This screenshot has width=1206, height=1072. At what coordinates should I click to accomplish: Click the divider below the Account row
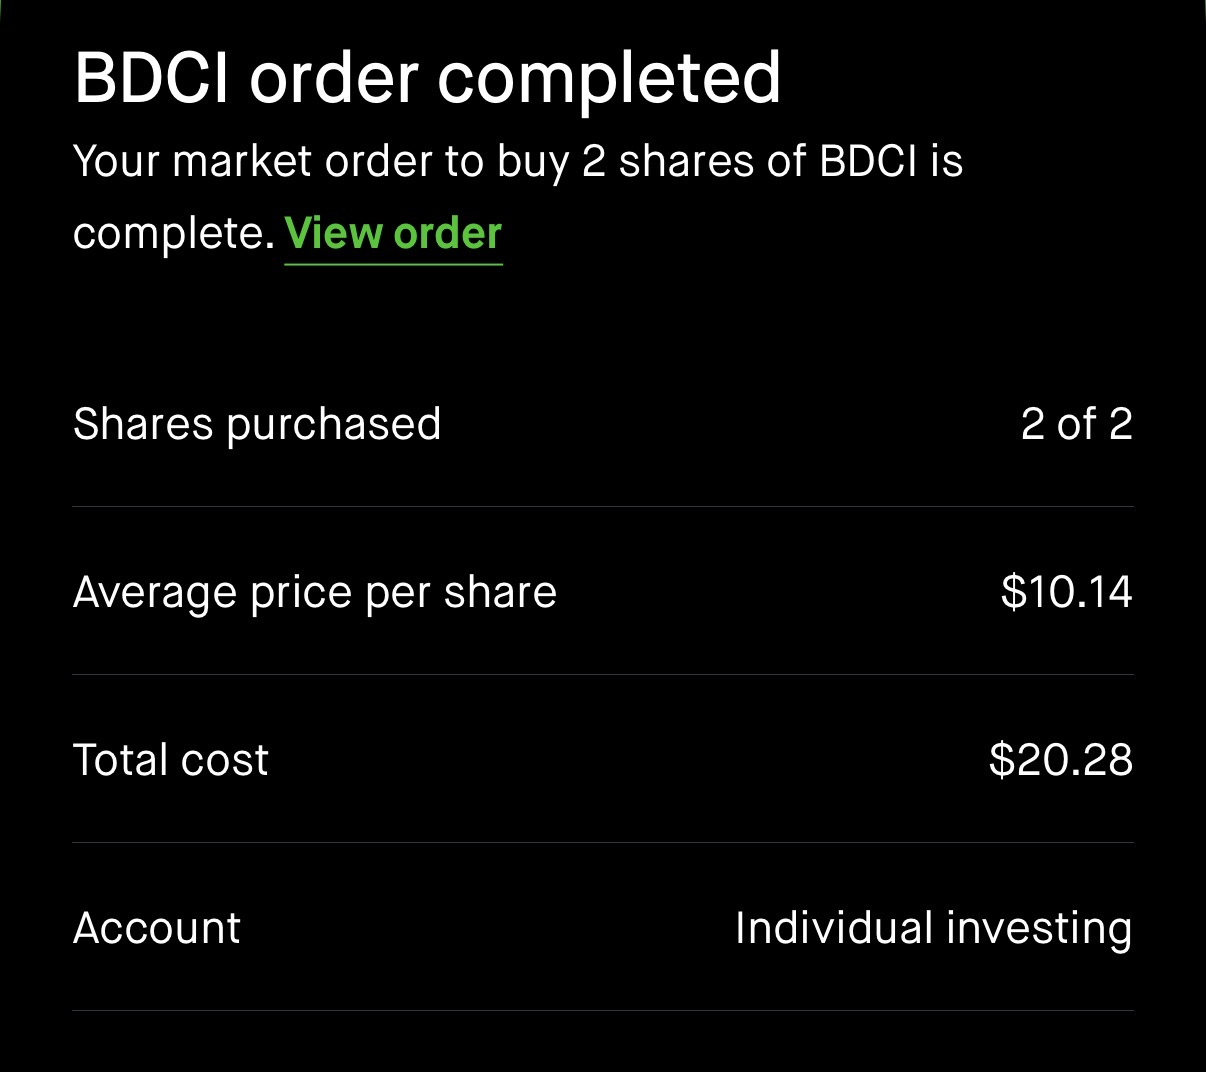click(x=603, y=1011)
